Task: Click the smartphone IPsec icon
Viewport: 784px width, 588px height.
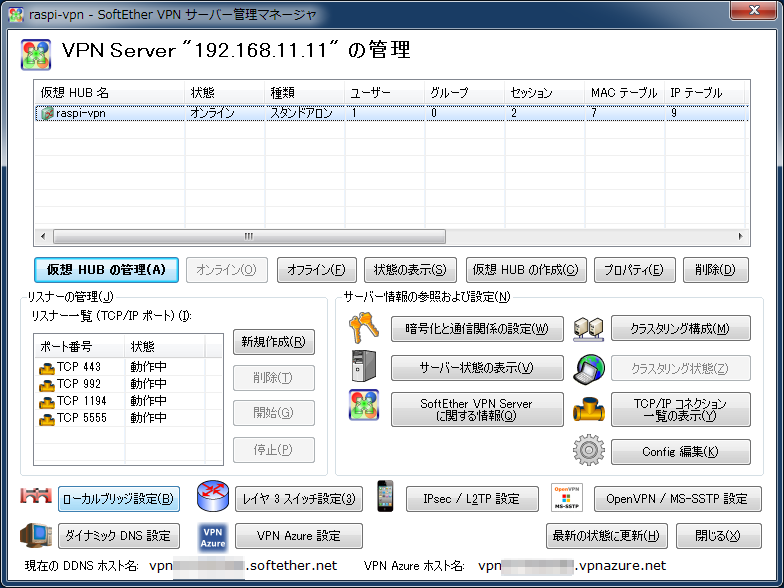Action: pos(385,496)
